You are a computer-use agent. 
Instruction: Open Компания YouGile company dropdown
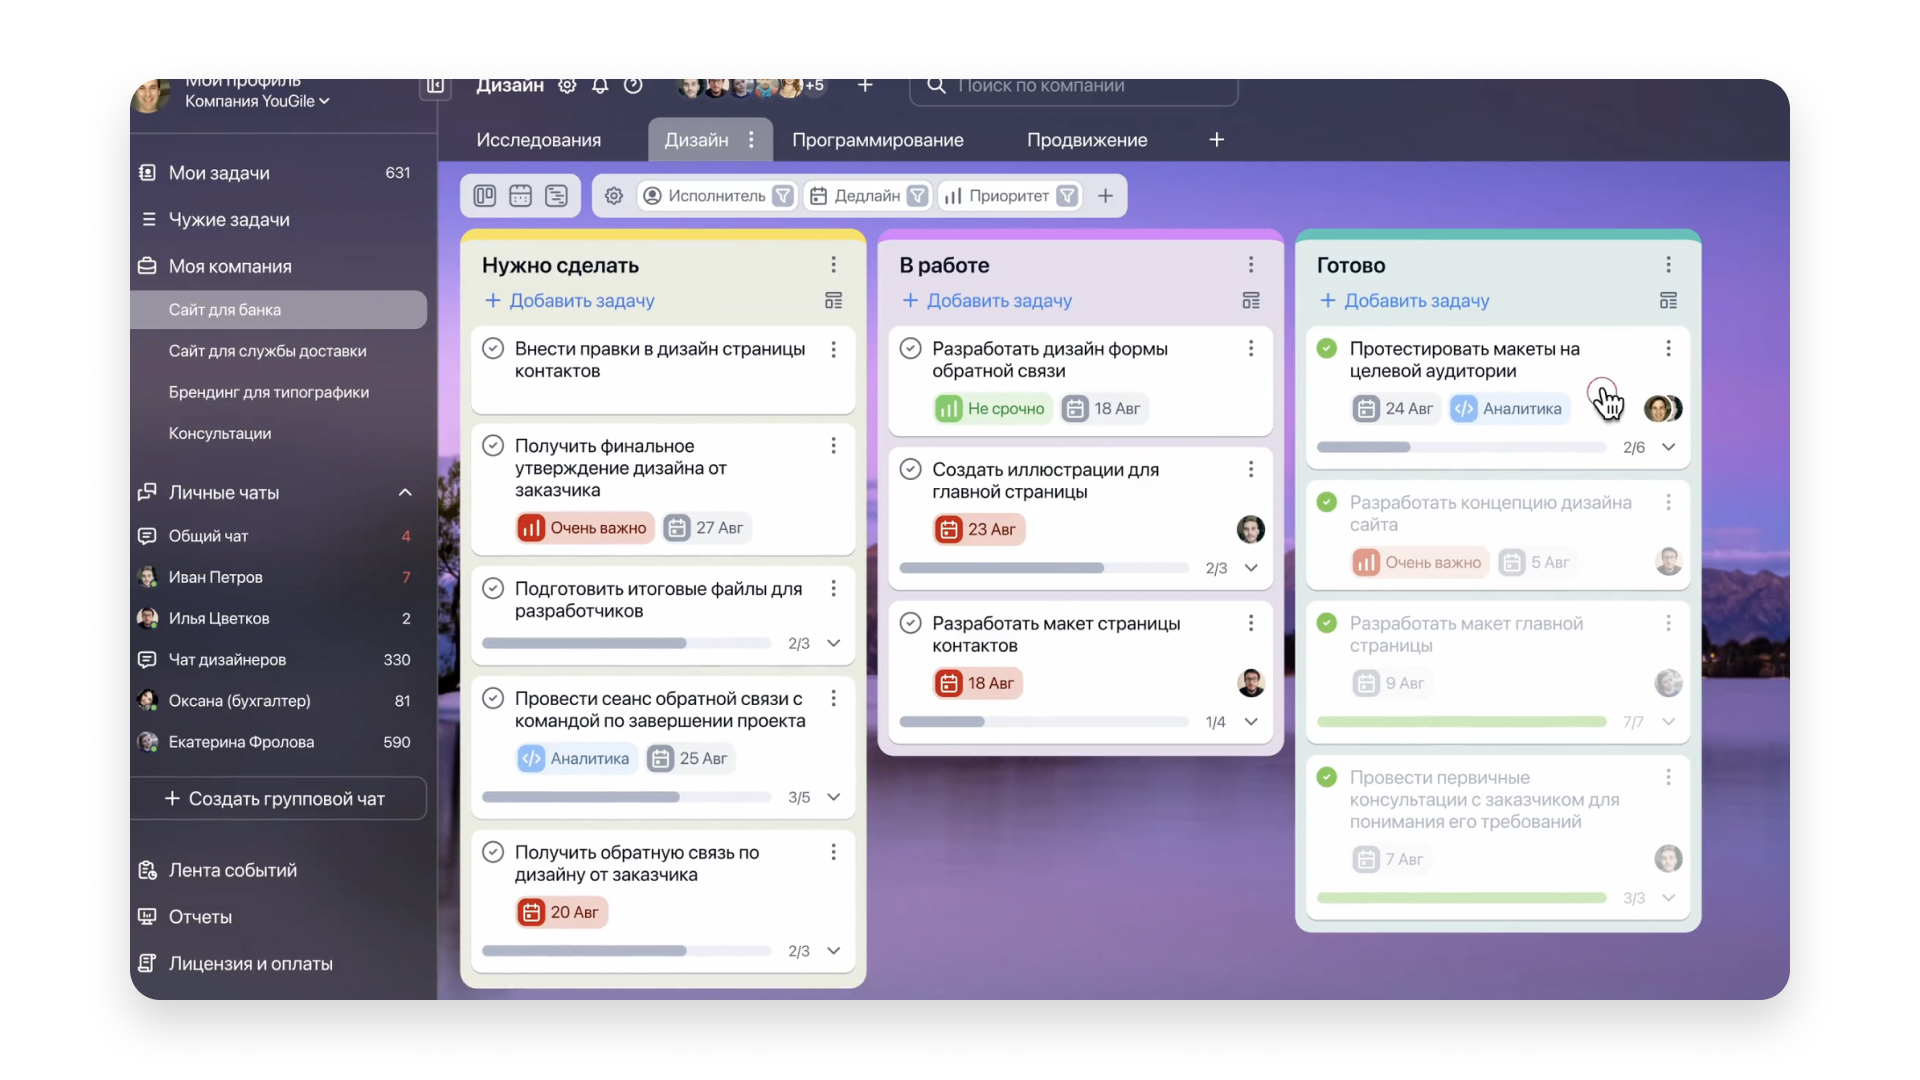(257, 101)
